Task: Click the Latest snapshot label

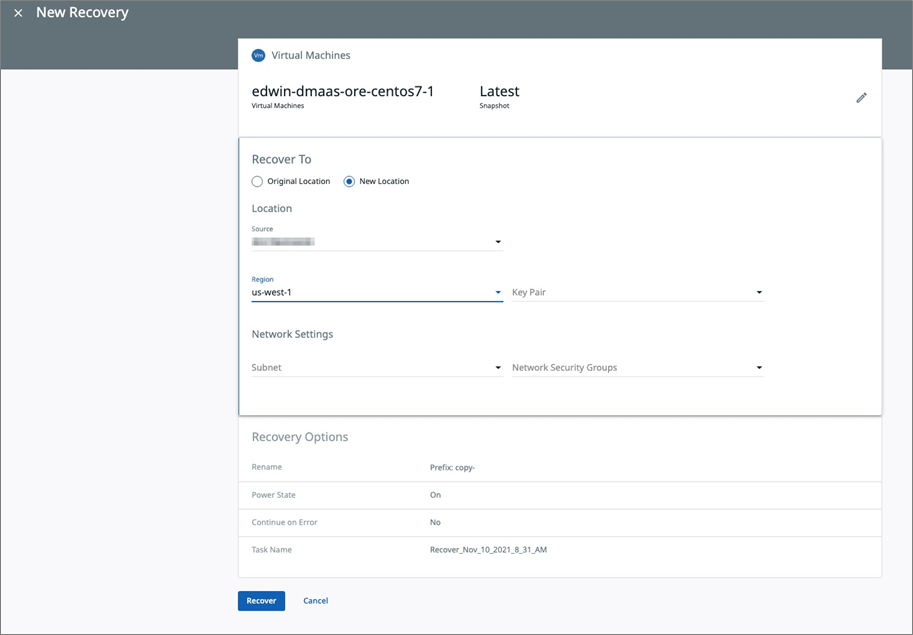Action: pyautogui.click(x=499, y=91)
